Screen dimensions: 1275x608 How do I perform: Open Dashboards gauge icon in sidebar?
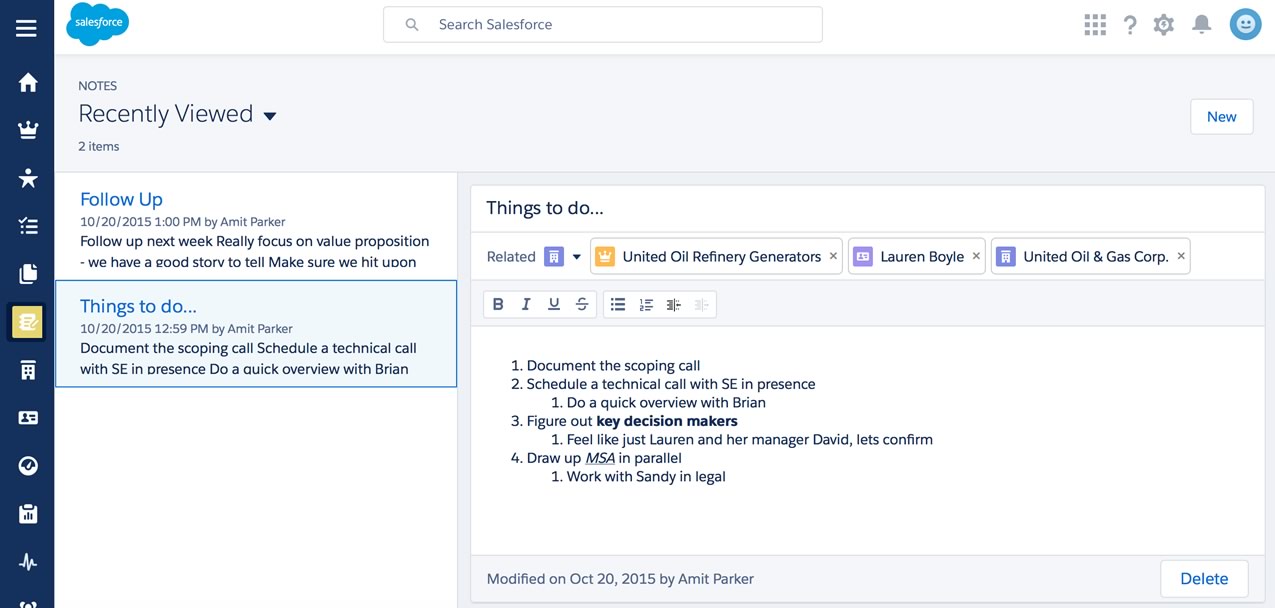tap(28, 466)
